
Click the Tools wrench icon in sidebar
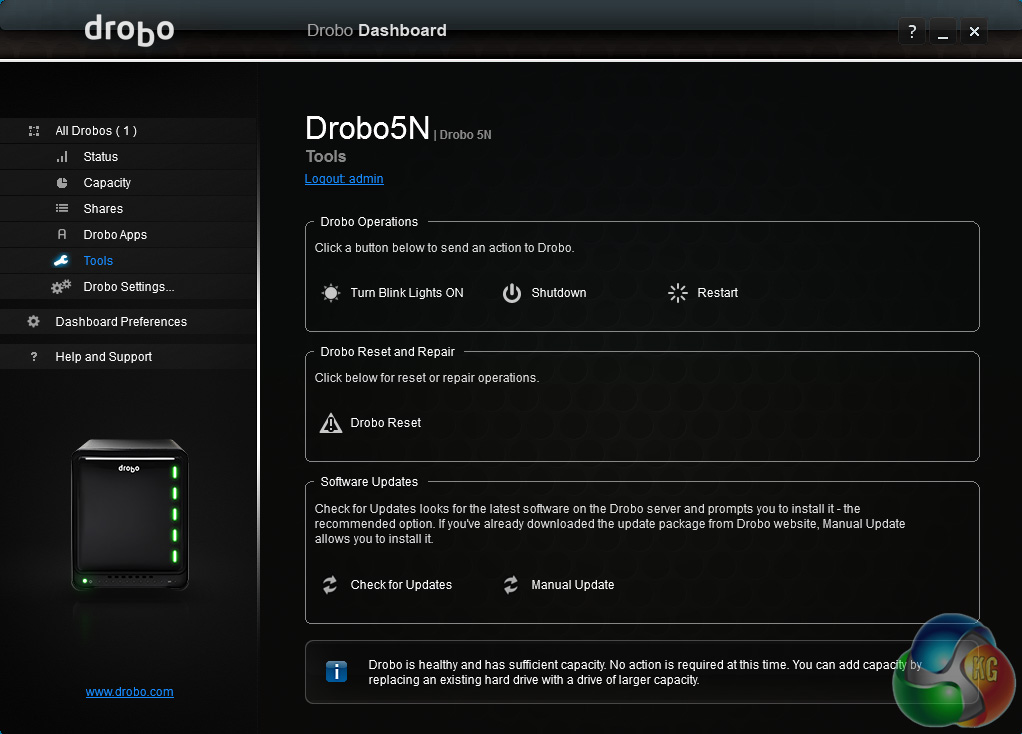point(62,261)
